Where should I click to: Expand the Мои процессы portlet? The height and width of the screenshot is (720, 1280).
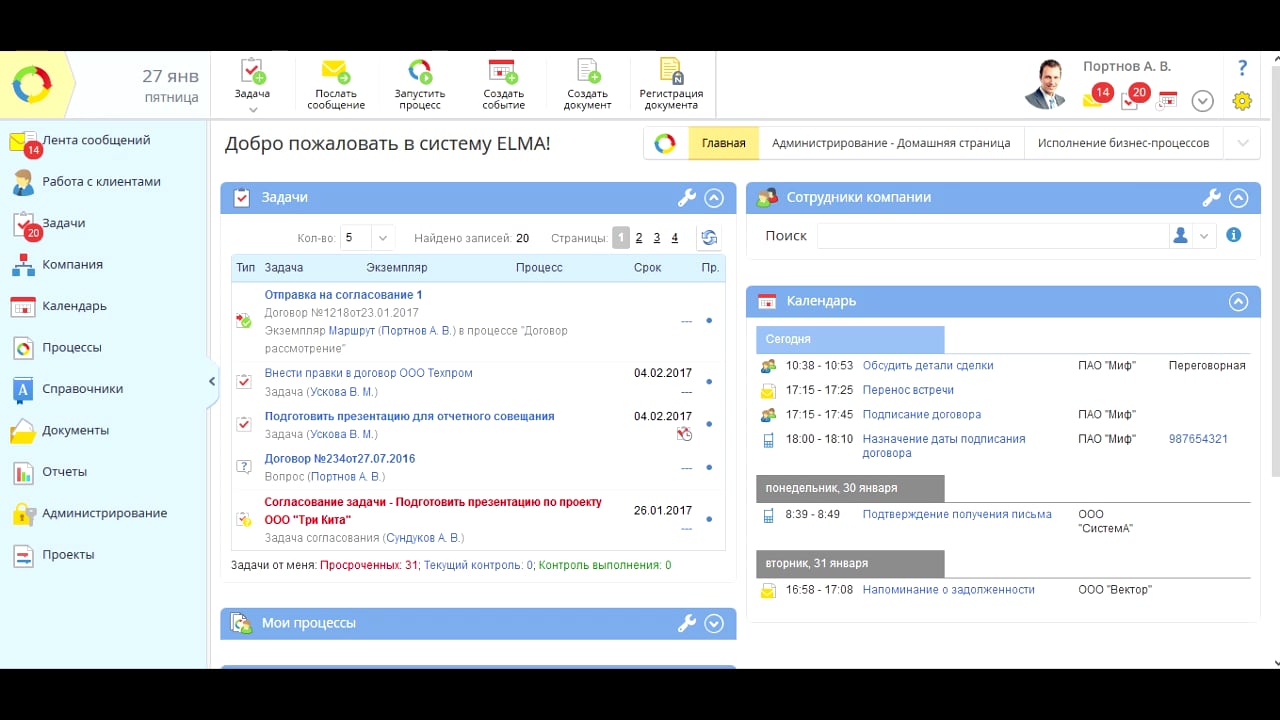714,623
